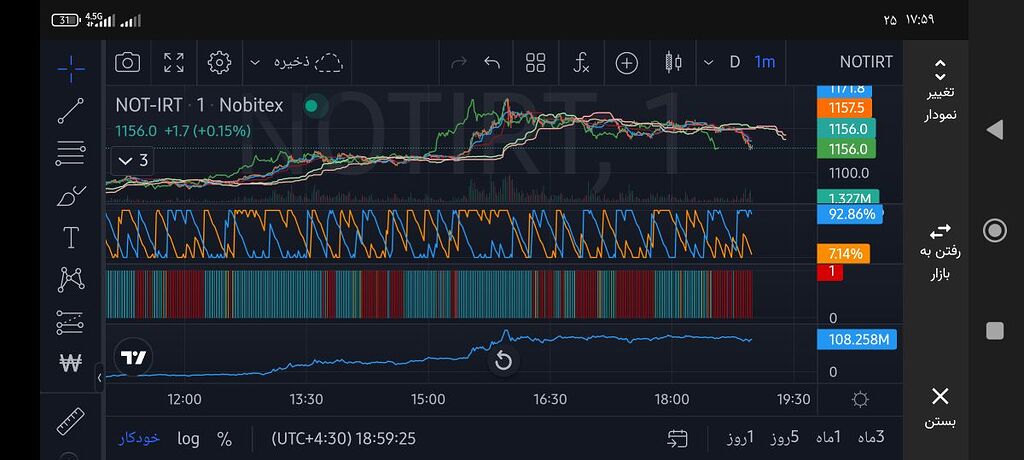Image resolution: width=1024 pixels, height=460 pixels.
Task: Open chart settings gear
Action: (x=219, y=62)
